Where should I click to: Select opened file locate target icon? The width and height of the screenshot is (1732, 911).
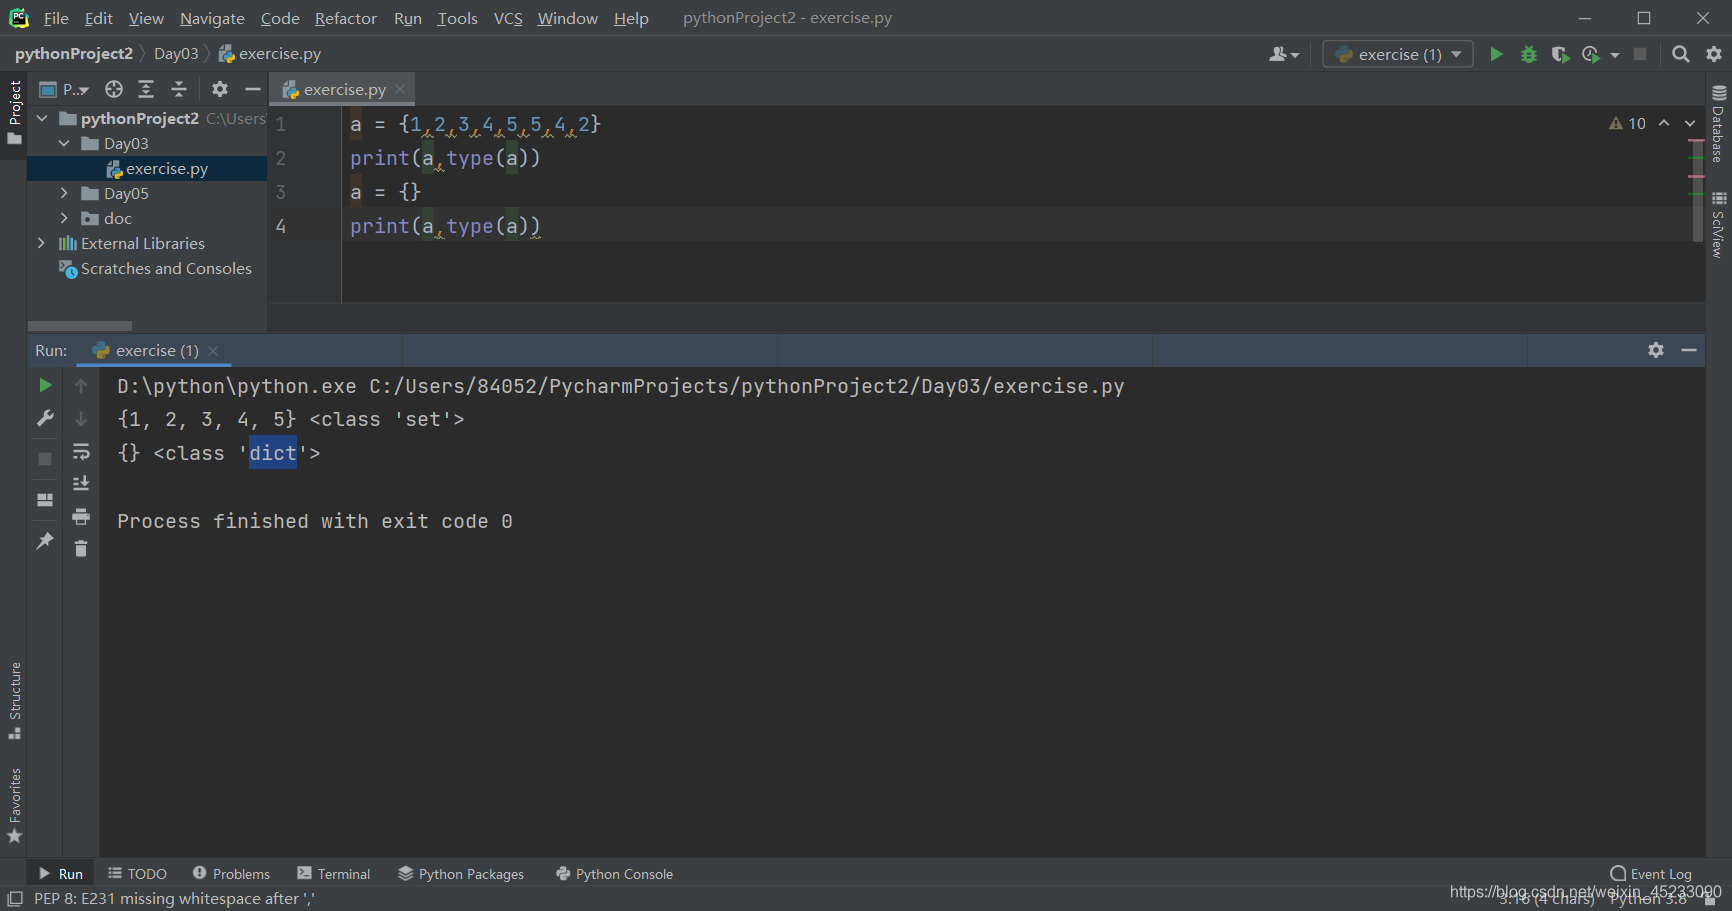coord(114,89)
